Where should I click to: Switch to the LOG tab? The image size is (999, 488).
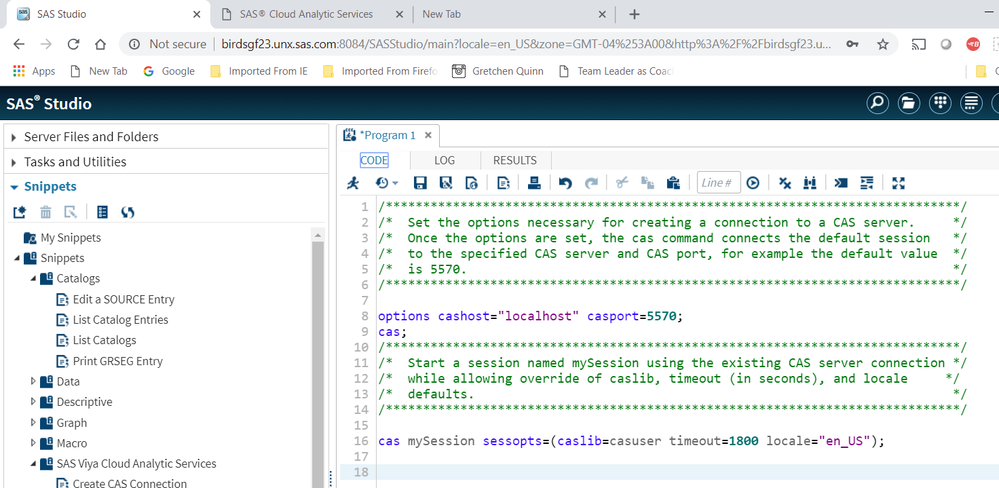tap(444, 160)
